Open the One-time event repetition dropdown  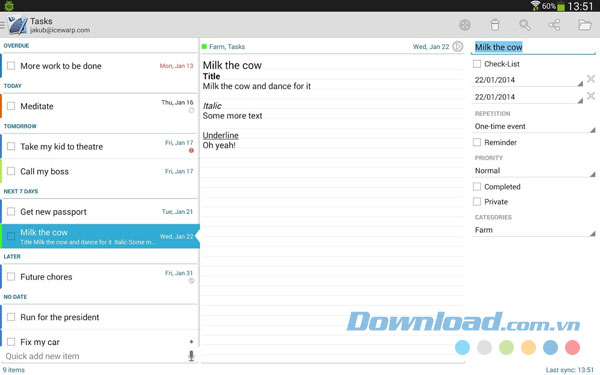click(x=534, y=126)
